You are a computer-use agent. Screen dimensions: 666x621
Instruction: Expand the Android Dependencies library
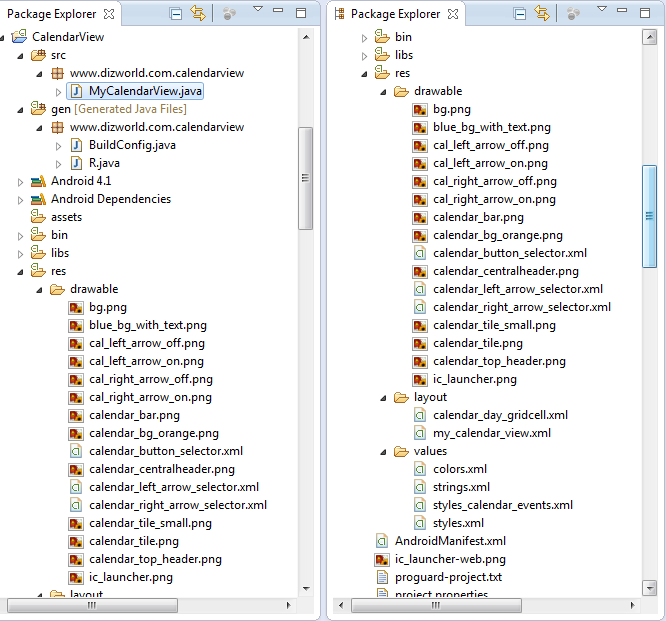[20, 200]
